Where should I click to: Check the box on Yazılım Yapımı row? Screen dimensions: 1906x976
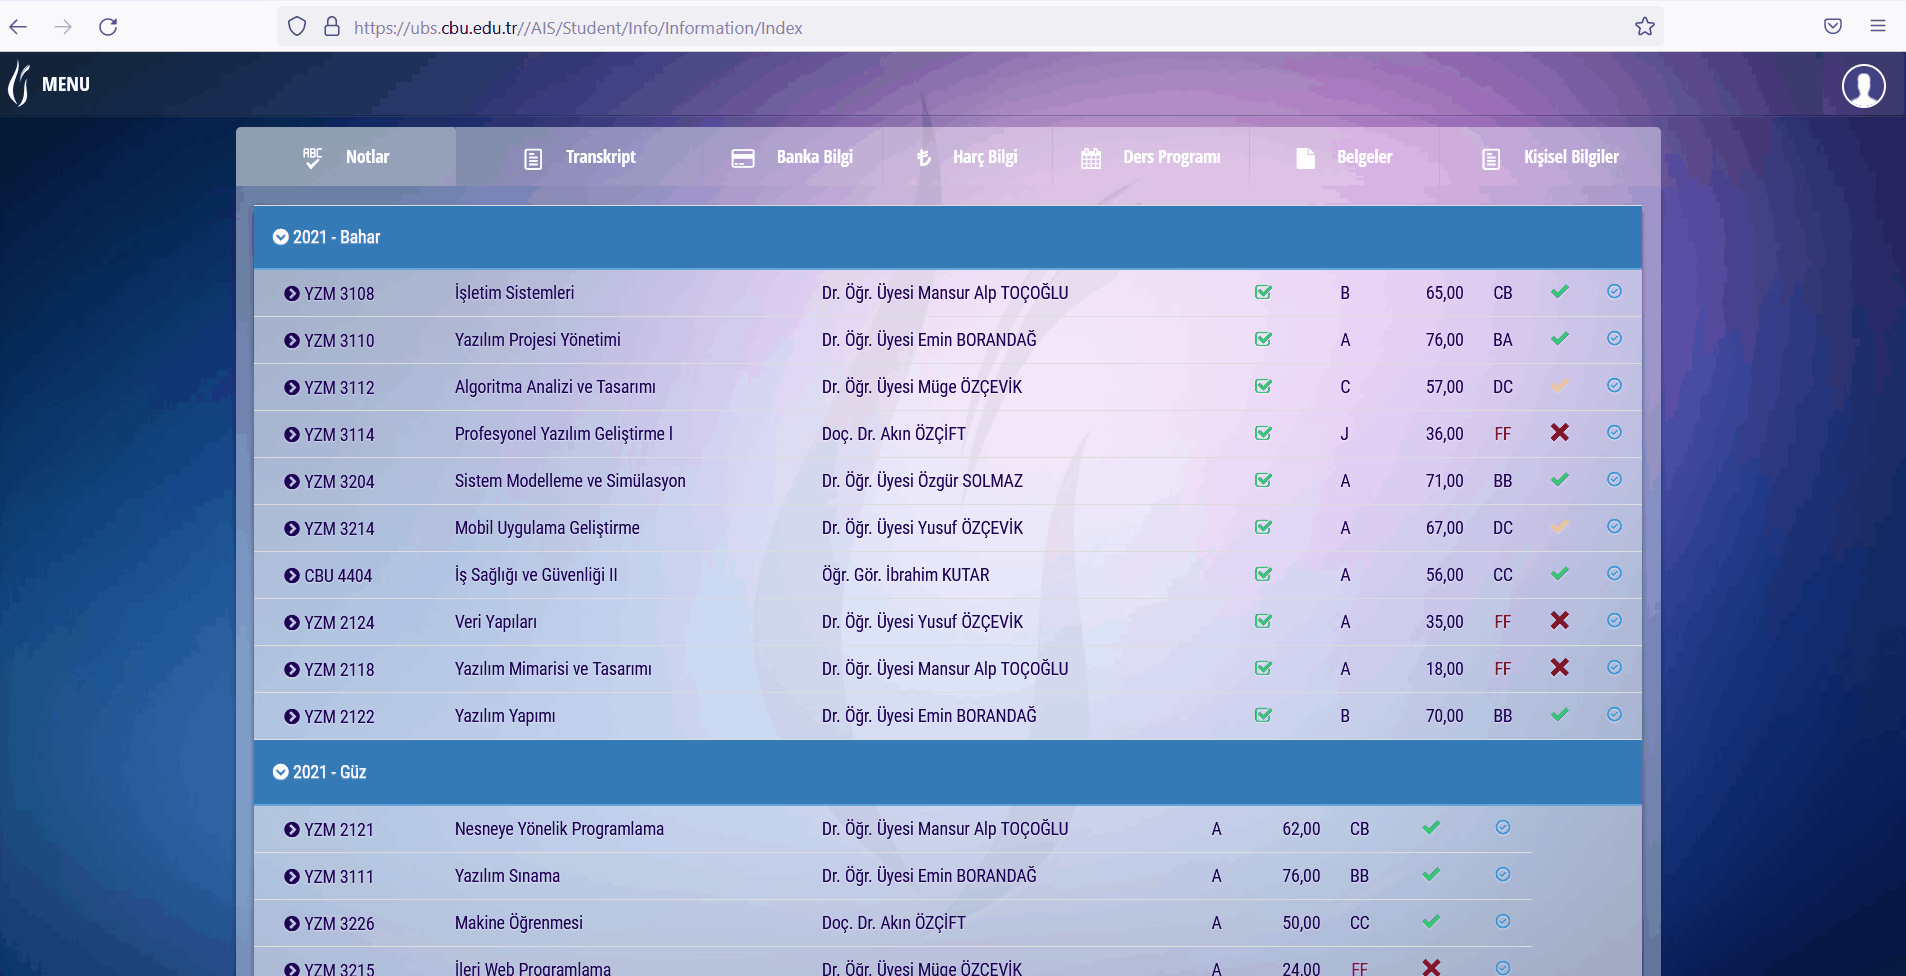(x=1262, y=715)
